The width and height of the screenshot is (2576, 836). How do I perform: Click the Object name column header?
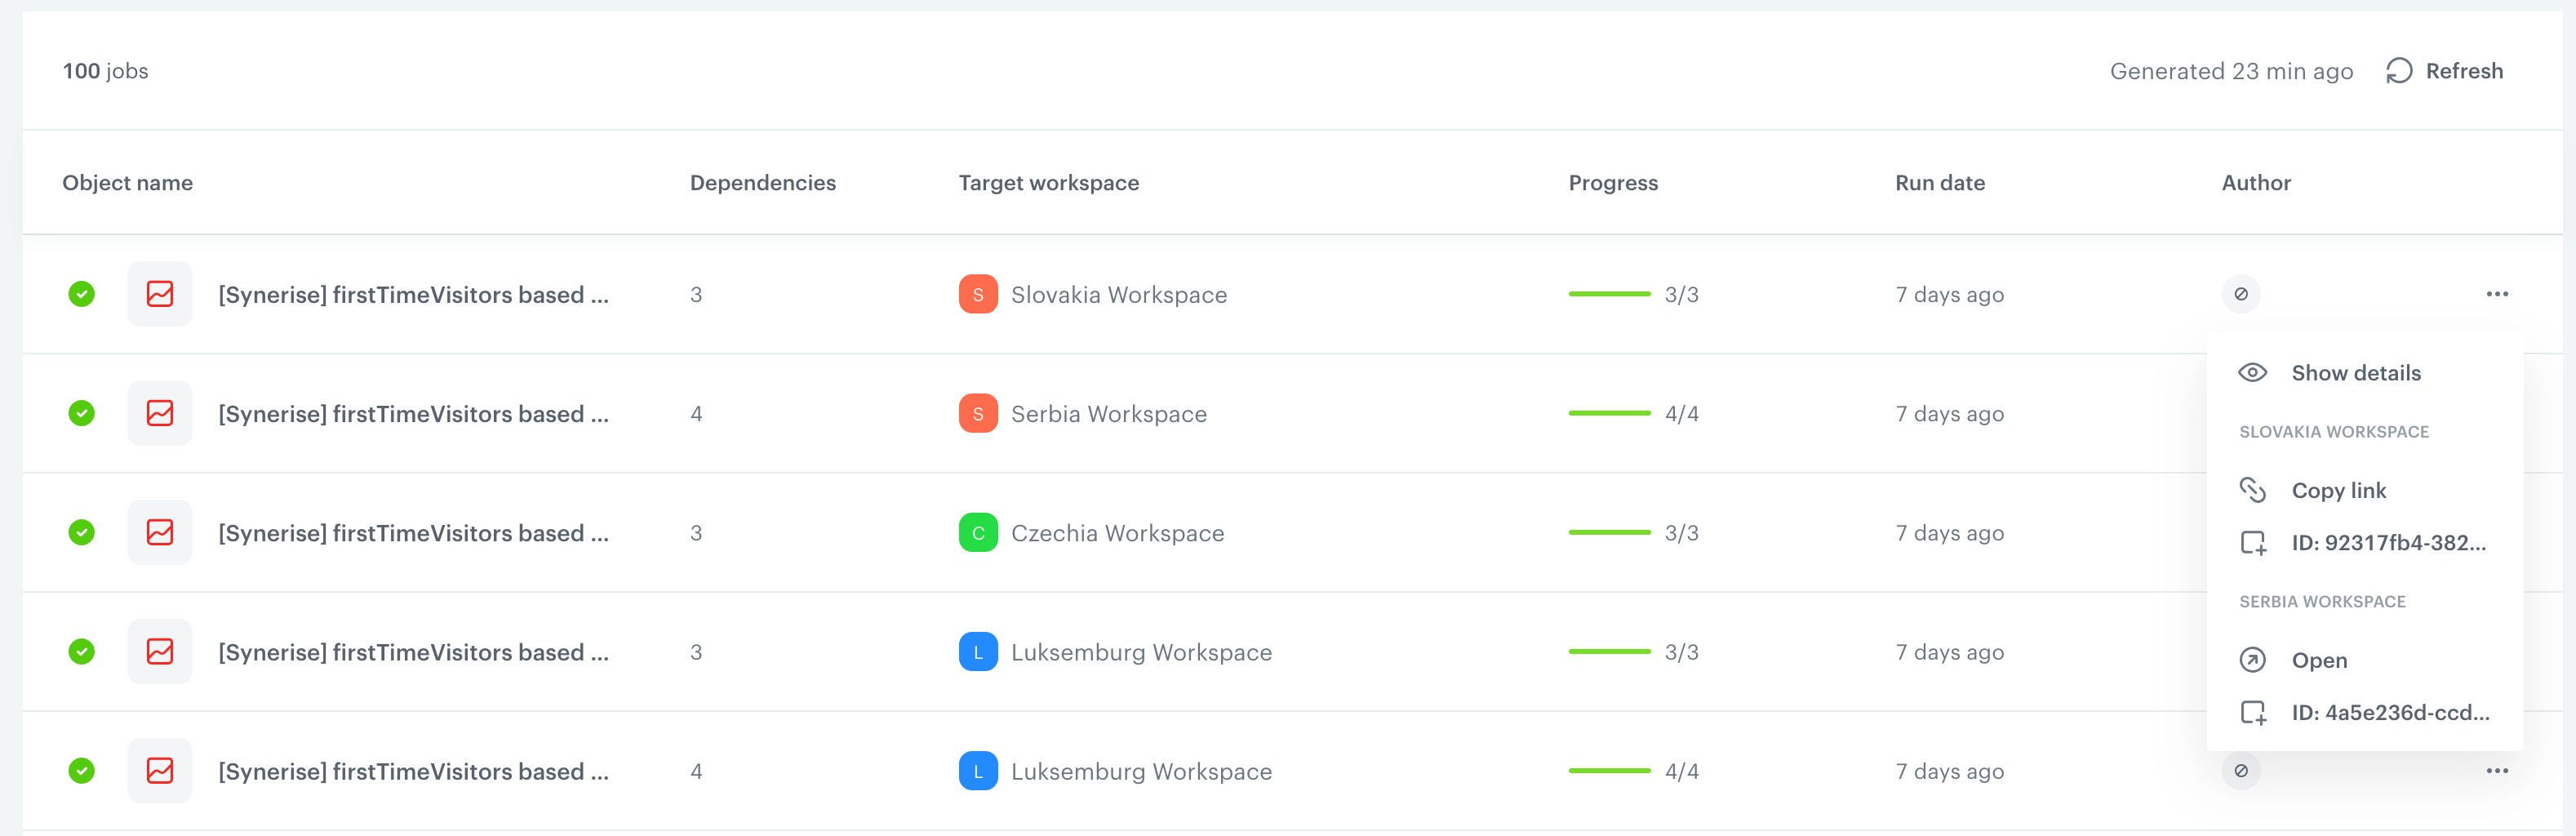click(x=127, y=183)
